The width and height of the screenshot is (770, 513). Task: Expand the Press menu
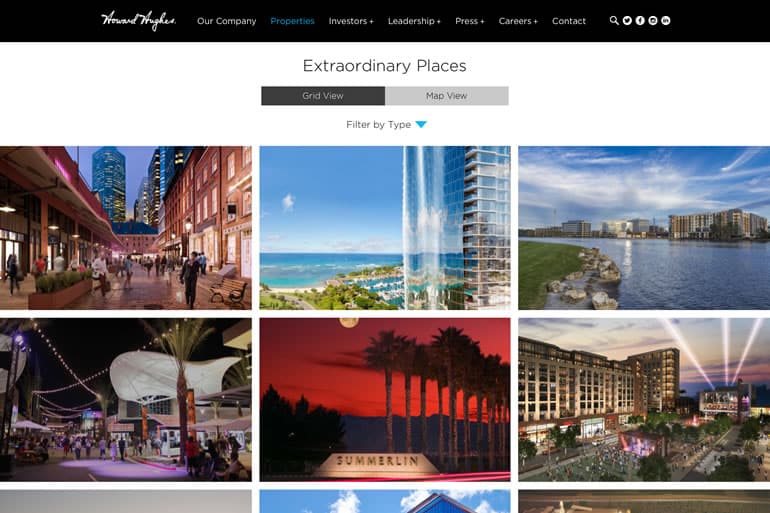click(x=469, y=21)
